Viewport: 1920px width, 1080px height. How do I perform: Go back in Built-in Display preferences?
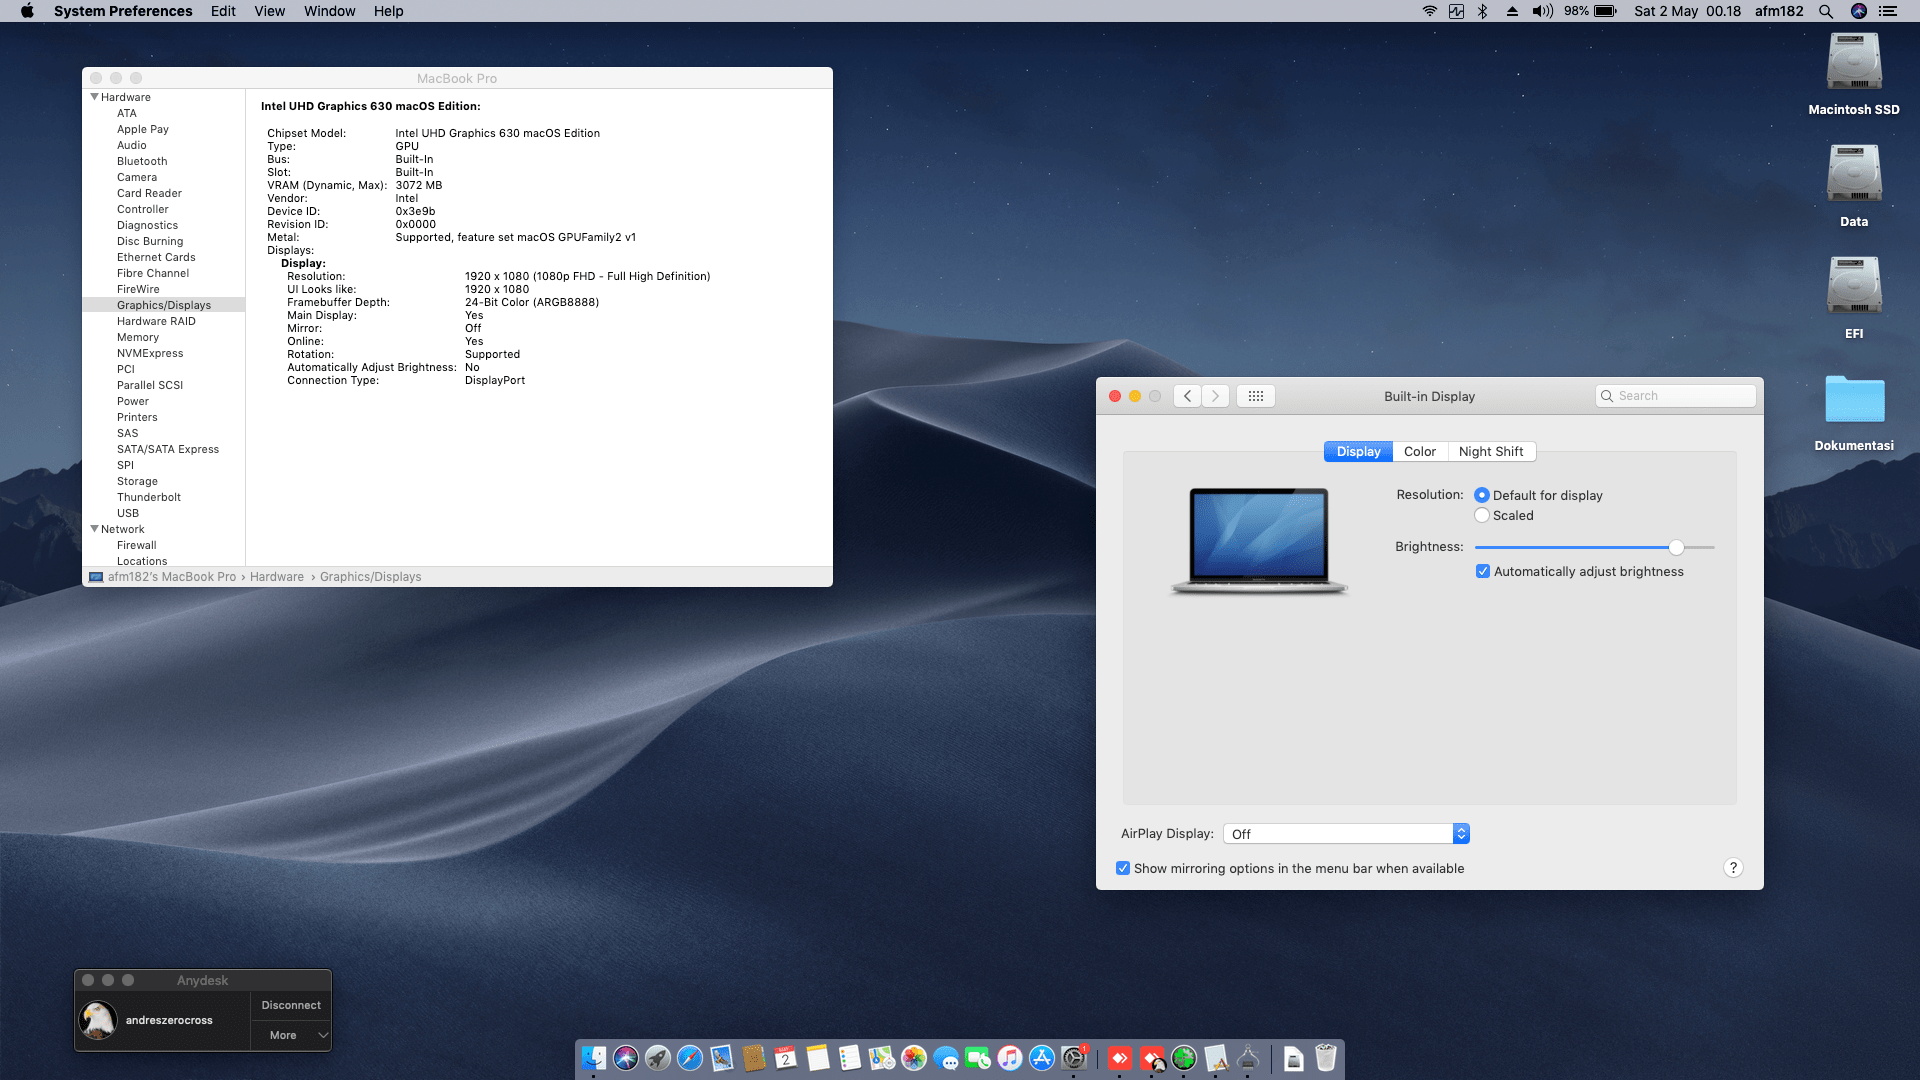pyautogui.click(x=1187, y=396)
